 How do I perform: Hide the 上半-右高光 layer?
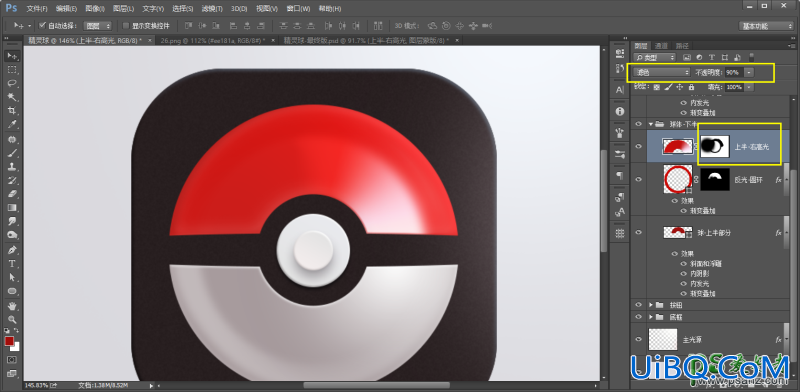coord(638,146)
